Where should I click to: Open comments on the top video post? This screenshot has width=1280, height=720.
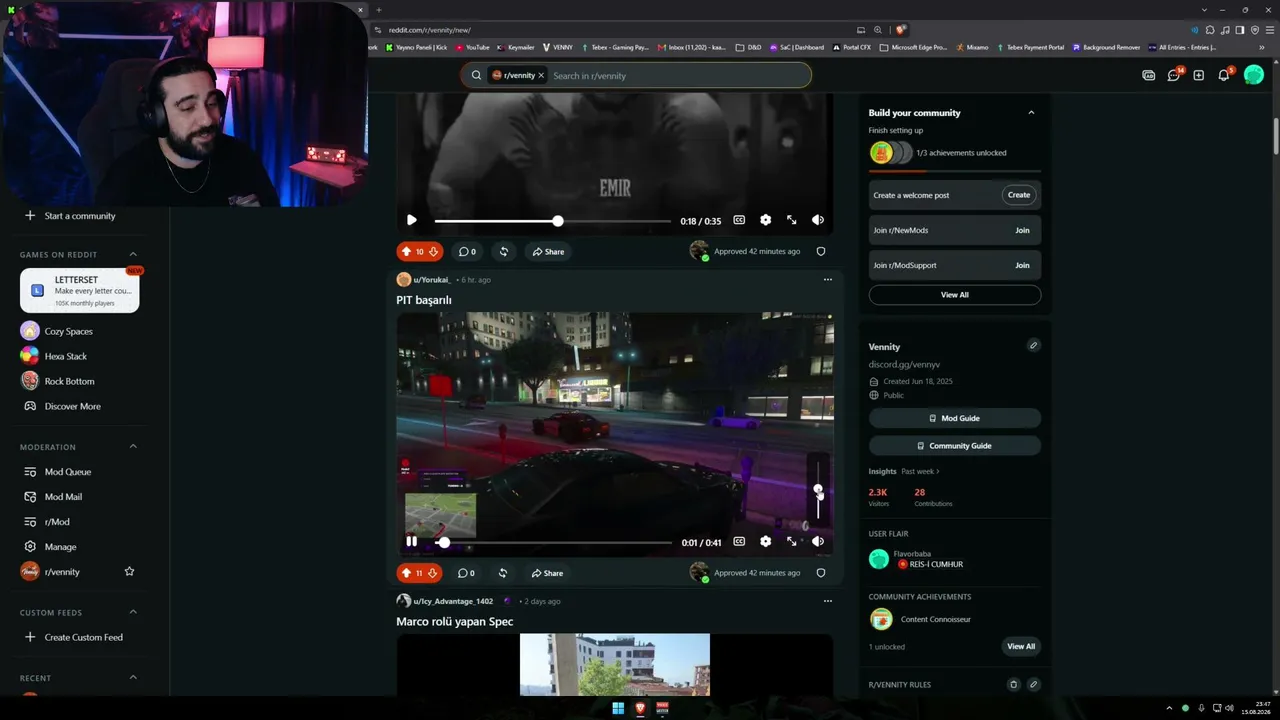click(x=466, y=252)
